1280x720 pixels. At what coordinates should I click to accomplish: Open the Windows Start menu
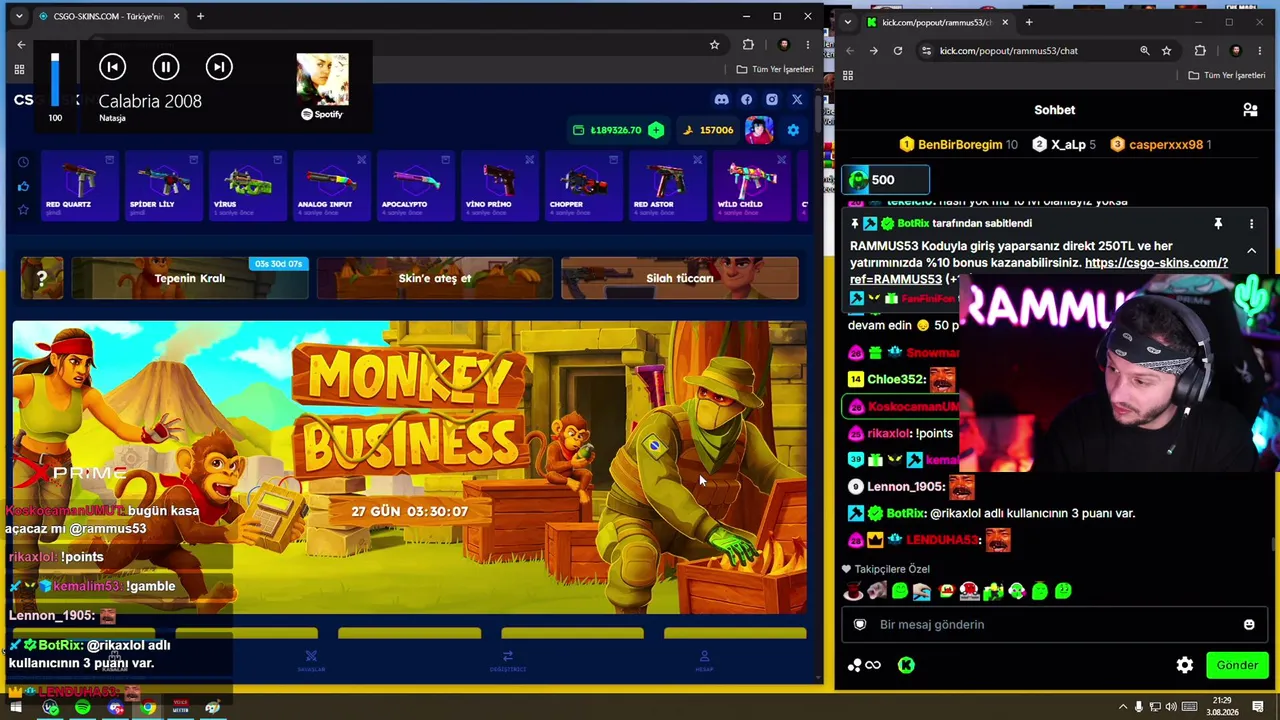pyautogui.click(x=16, y=708)
